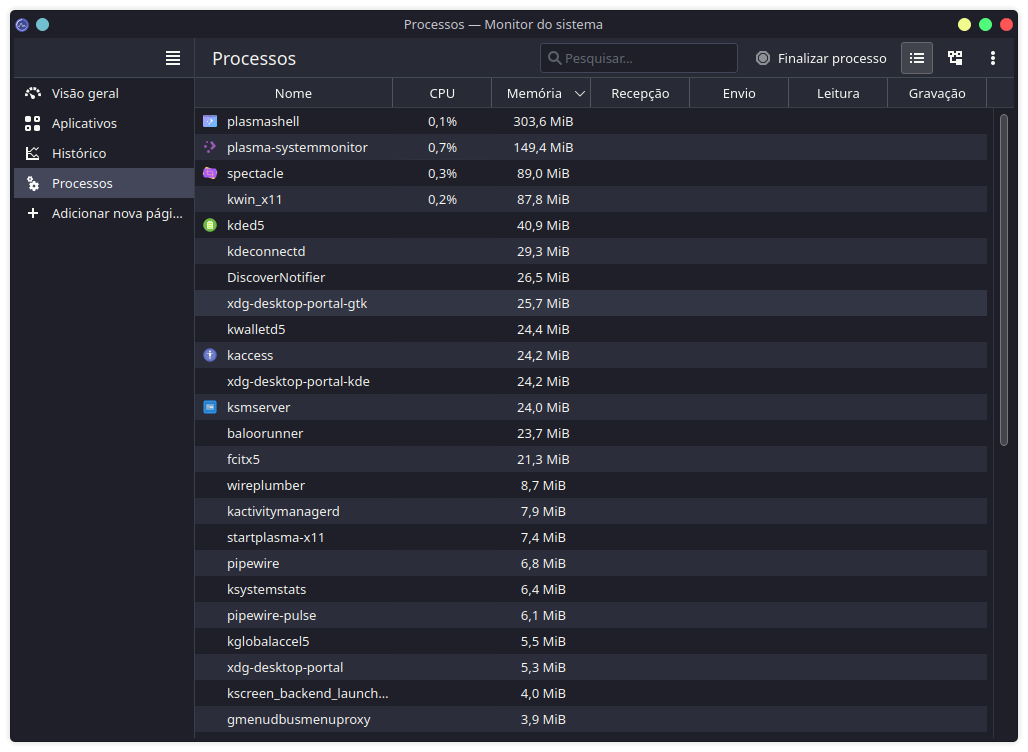Select the kscreen_backend_launch... row
The width and height of the screenshot is (1028, 752).
coord(591,694)
